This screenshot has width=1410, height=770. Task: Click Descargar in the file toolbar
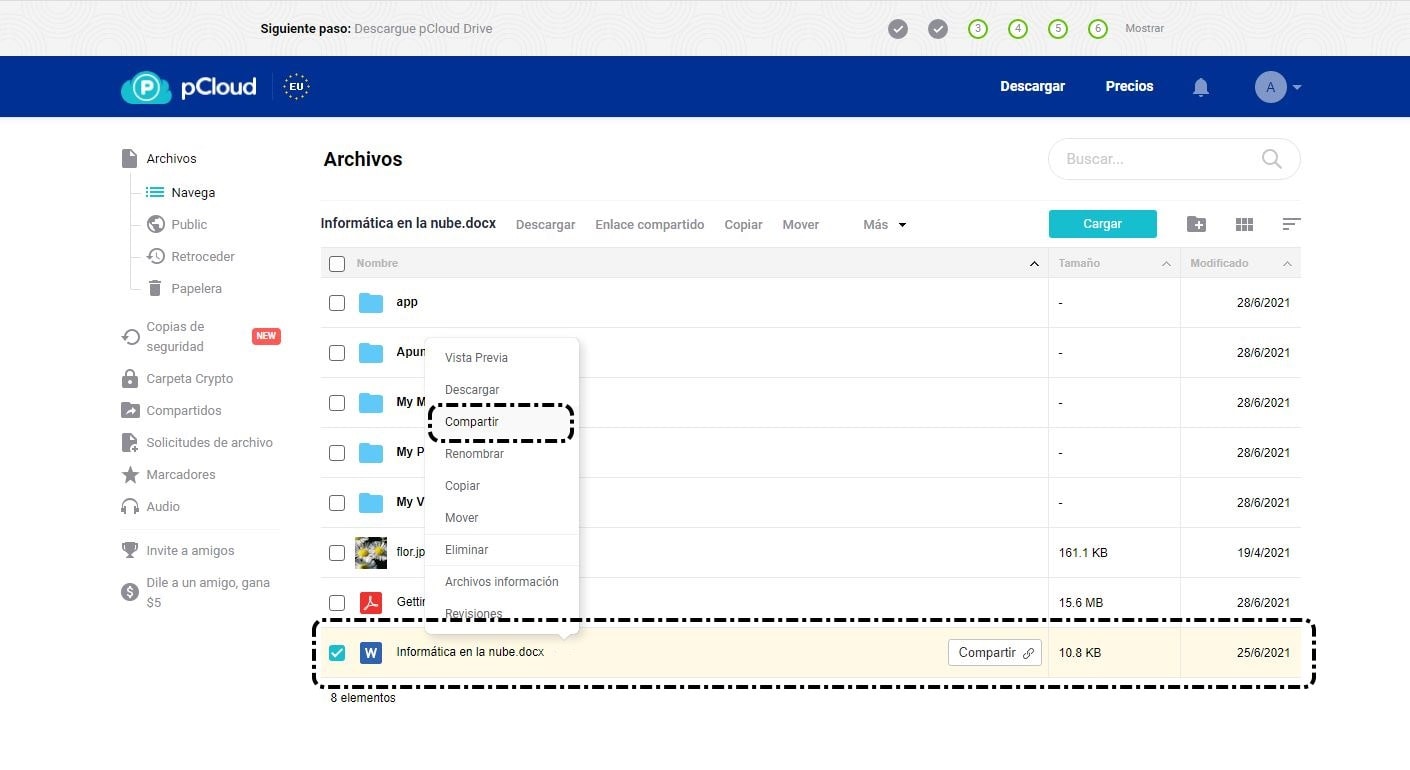pyautogui.click(x=545, y=225)
